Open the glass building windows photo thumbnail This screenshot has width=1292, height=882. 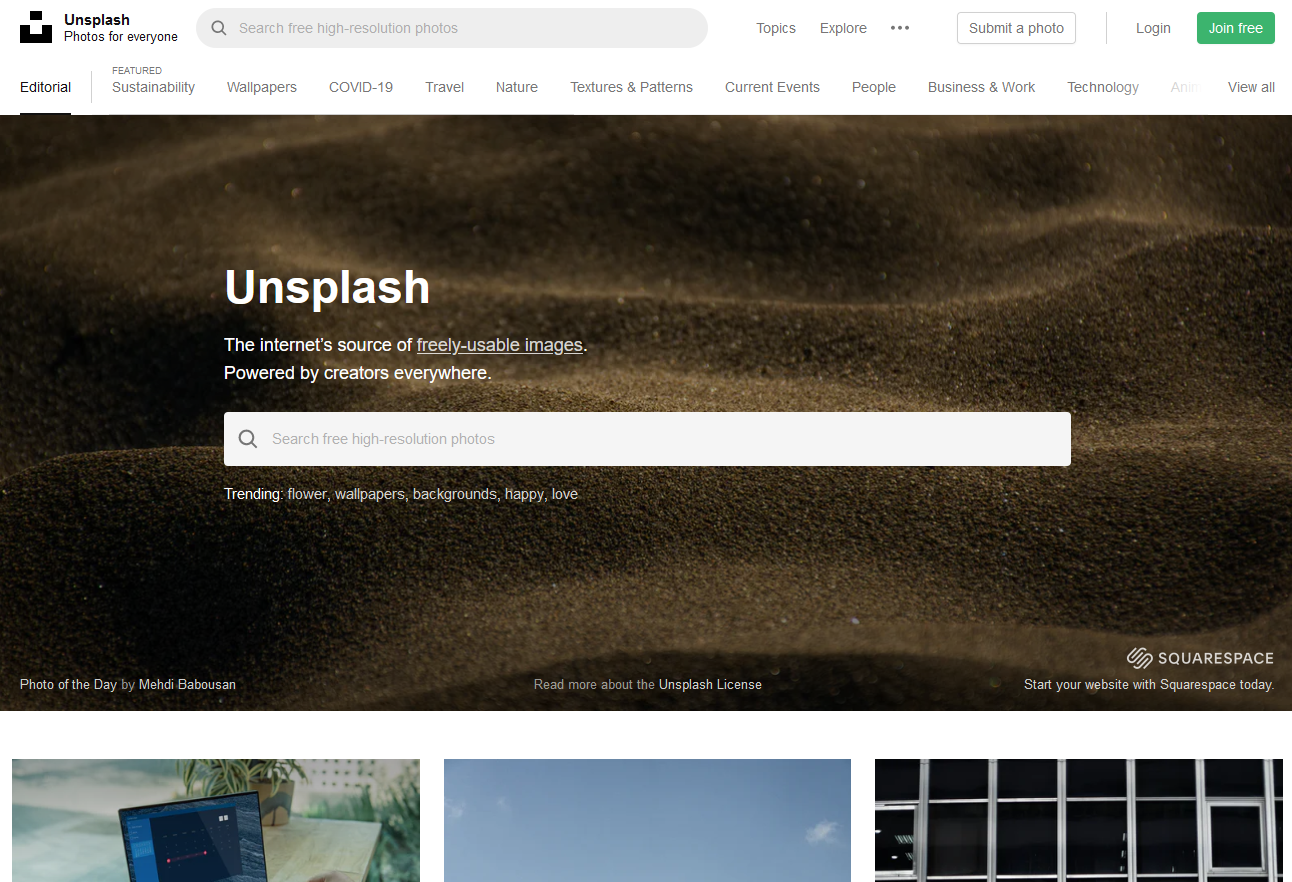point(1079,820)
